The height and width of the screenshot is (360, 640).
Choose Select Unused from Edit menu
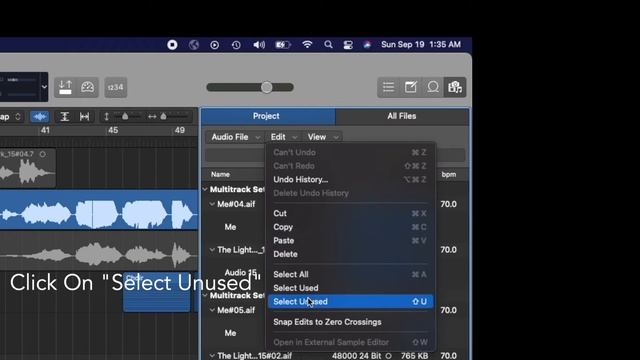point(350,302)
